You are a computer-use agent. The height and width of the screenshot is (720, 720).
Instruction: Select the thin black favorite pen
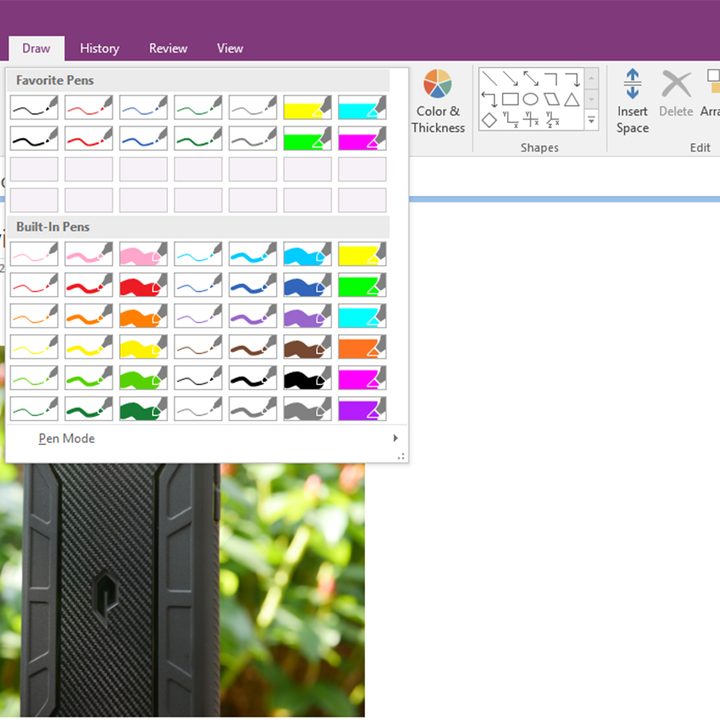[34, 107]
